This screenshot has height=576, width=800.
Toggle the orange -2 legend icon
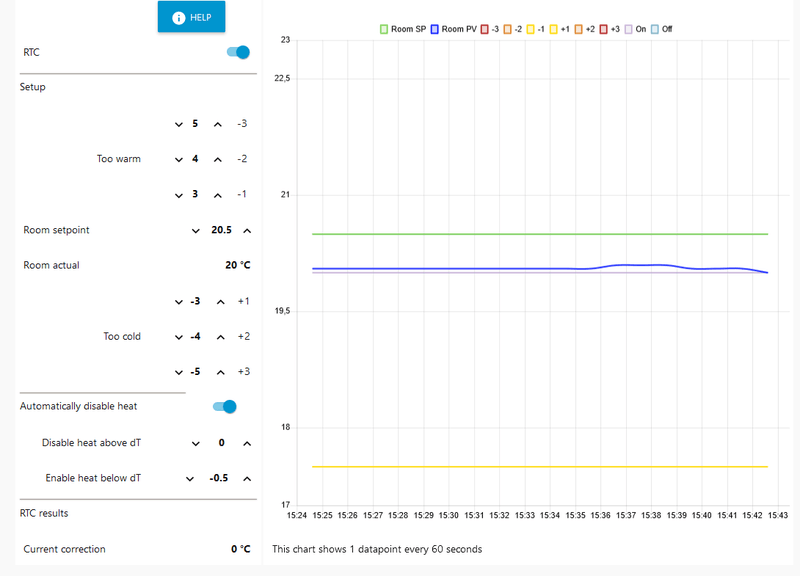pos(507,28)
